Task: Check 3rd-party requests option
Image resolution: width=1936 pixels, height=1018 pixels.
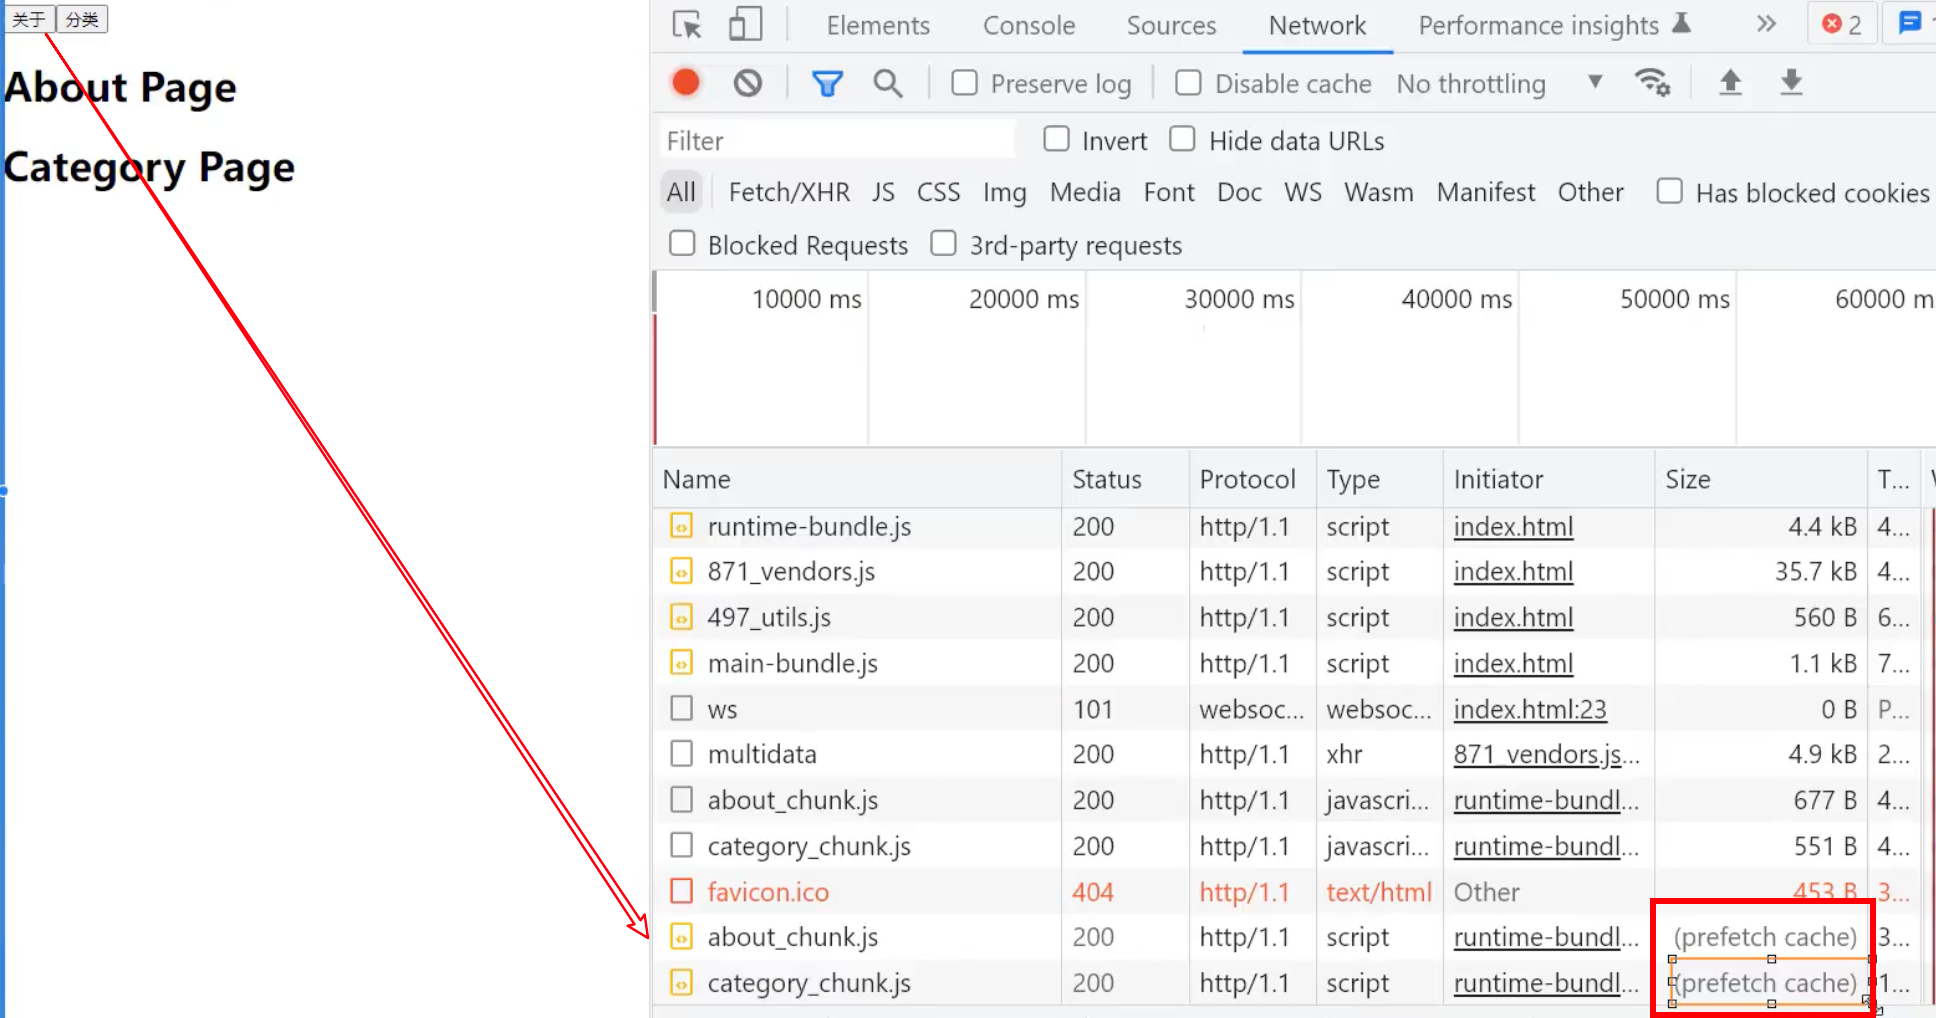Action: coord(943,244)
